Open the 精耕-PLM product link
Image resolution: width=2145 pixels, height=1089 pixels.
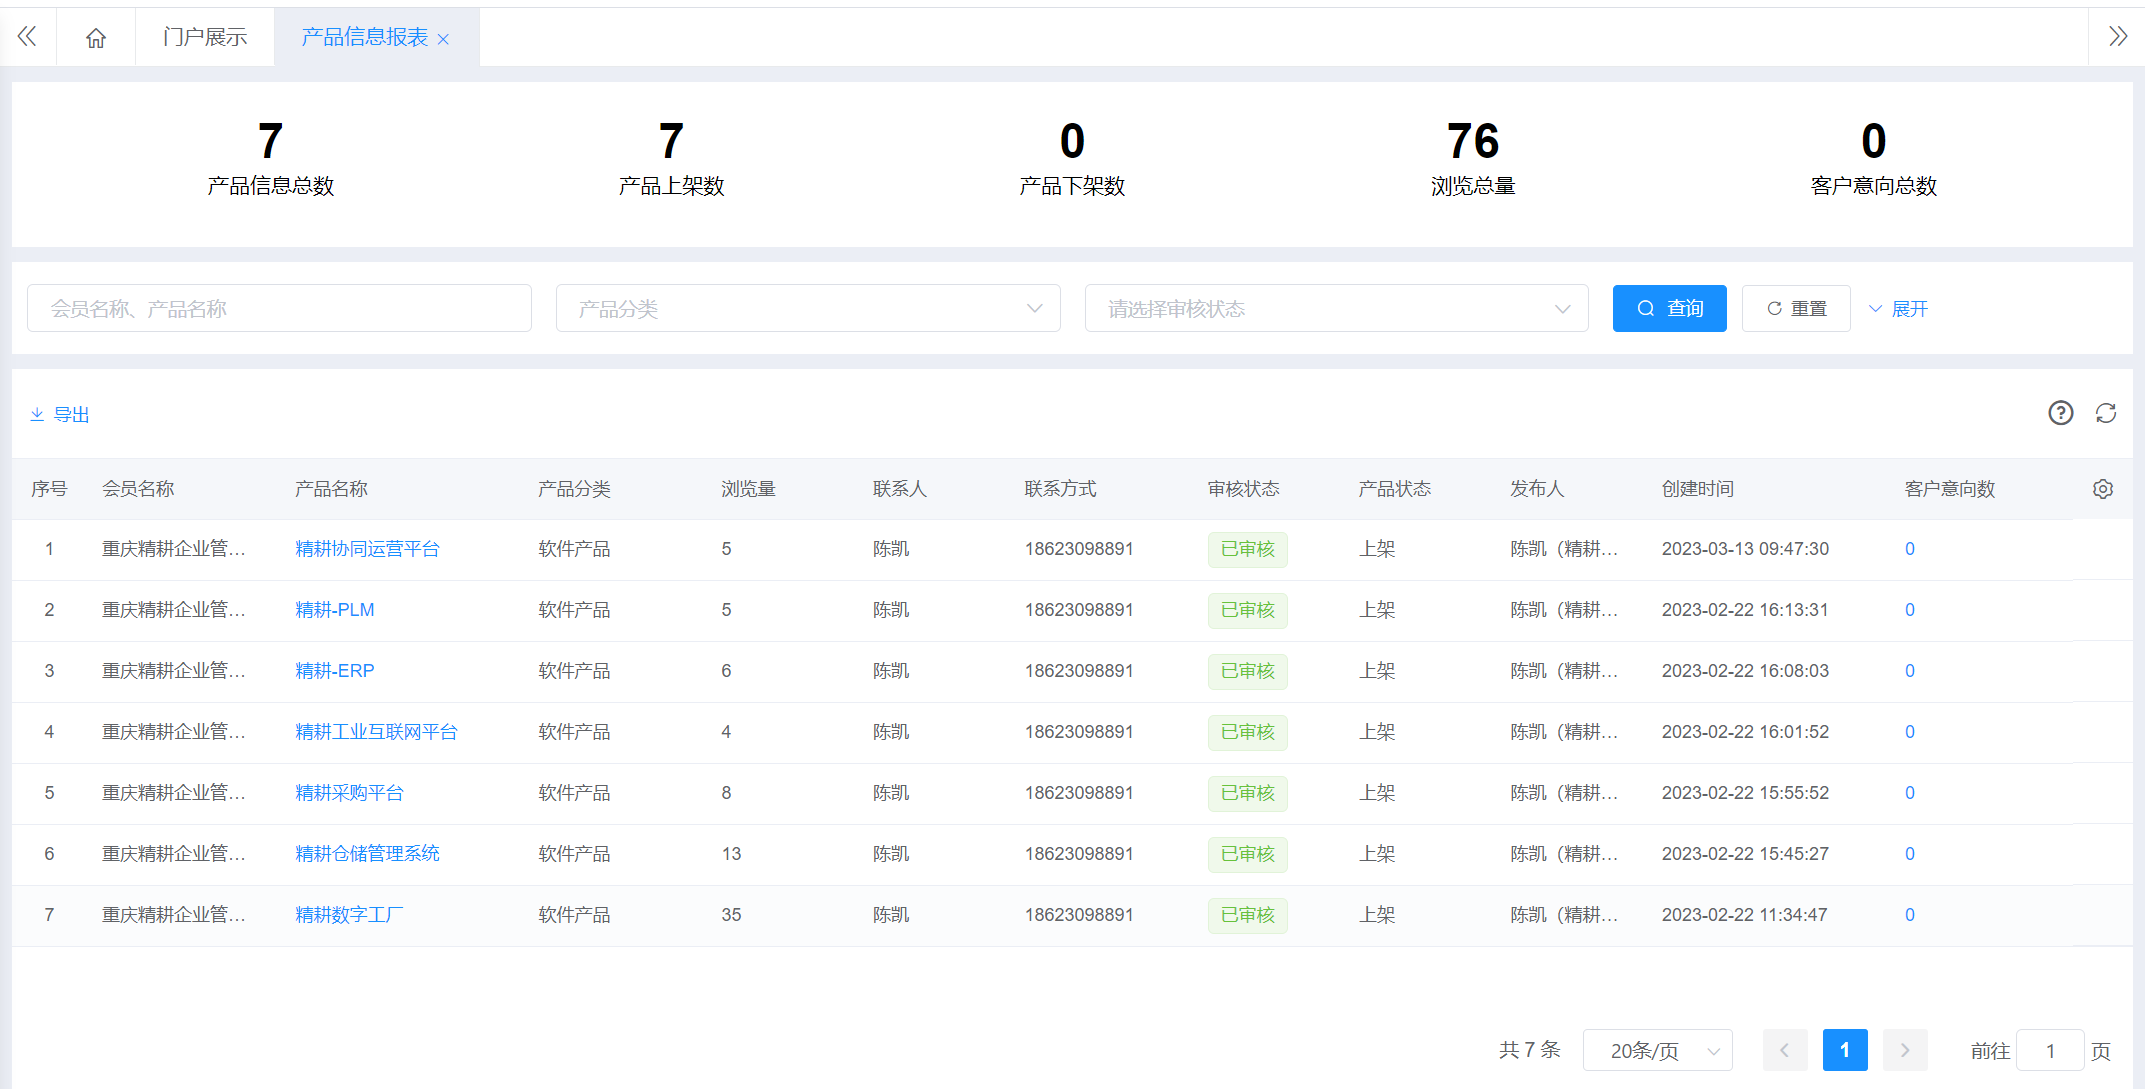click(x=335, y=610)
